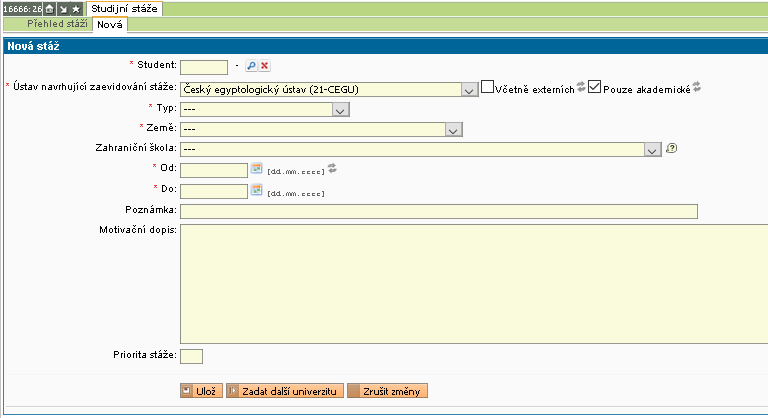
Task: Expand the Typ dropdown
Action: coord(340,110)
